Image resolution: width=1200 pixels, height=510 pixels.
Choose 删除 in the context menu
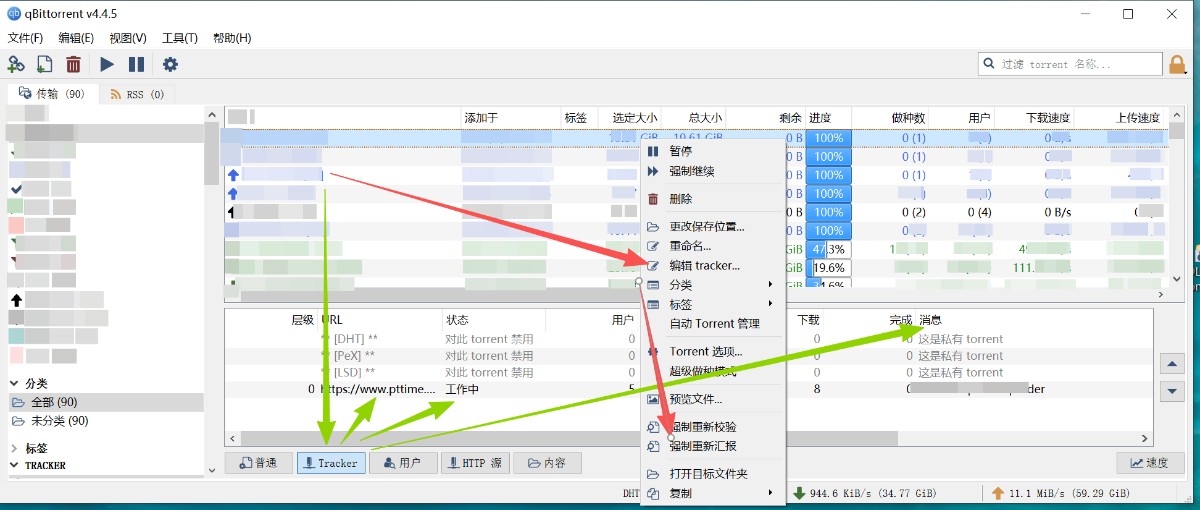(712, 199)
